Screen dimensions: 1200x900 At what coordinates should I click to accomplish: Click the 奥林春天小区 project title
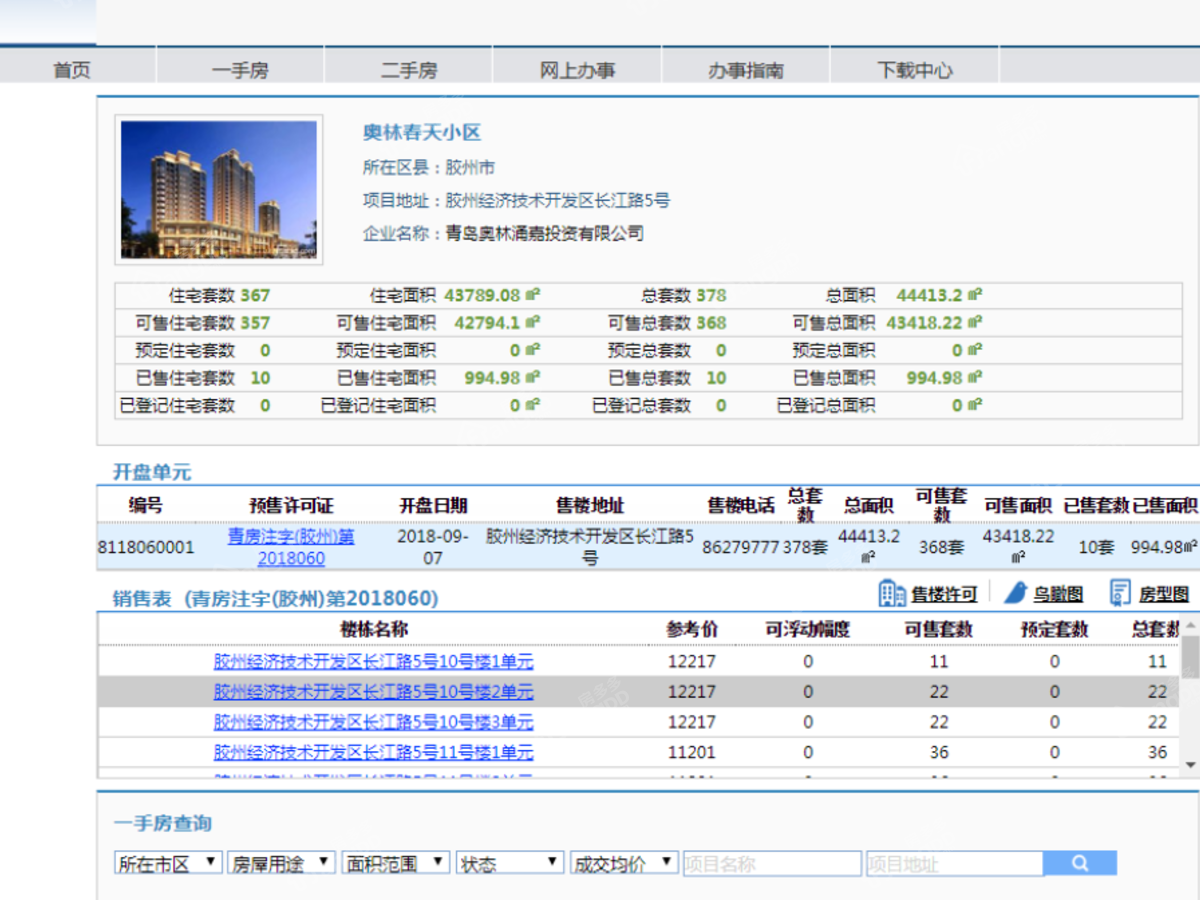(x=422, y=133)
